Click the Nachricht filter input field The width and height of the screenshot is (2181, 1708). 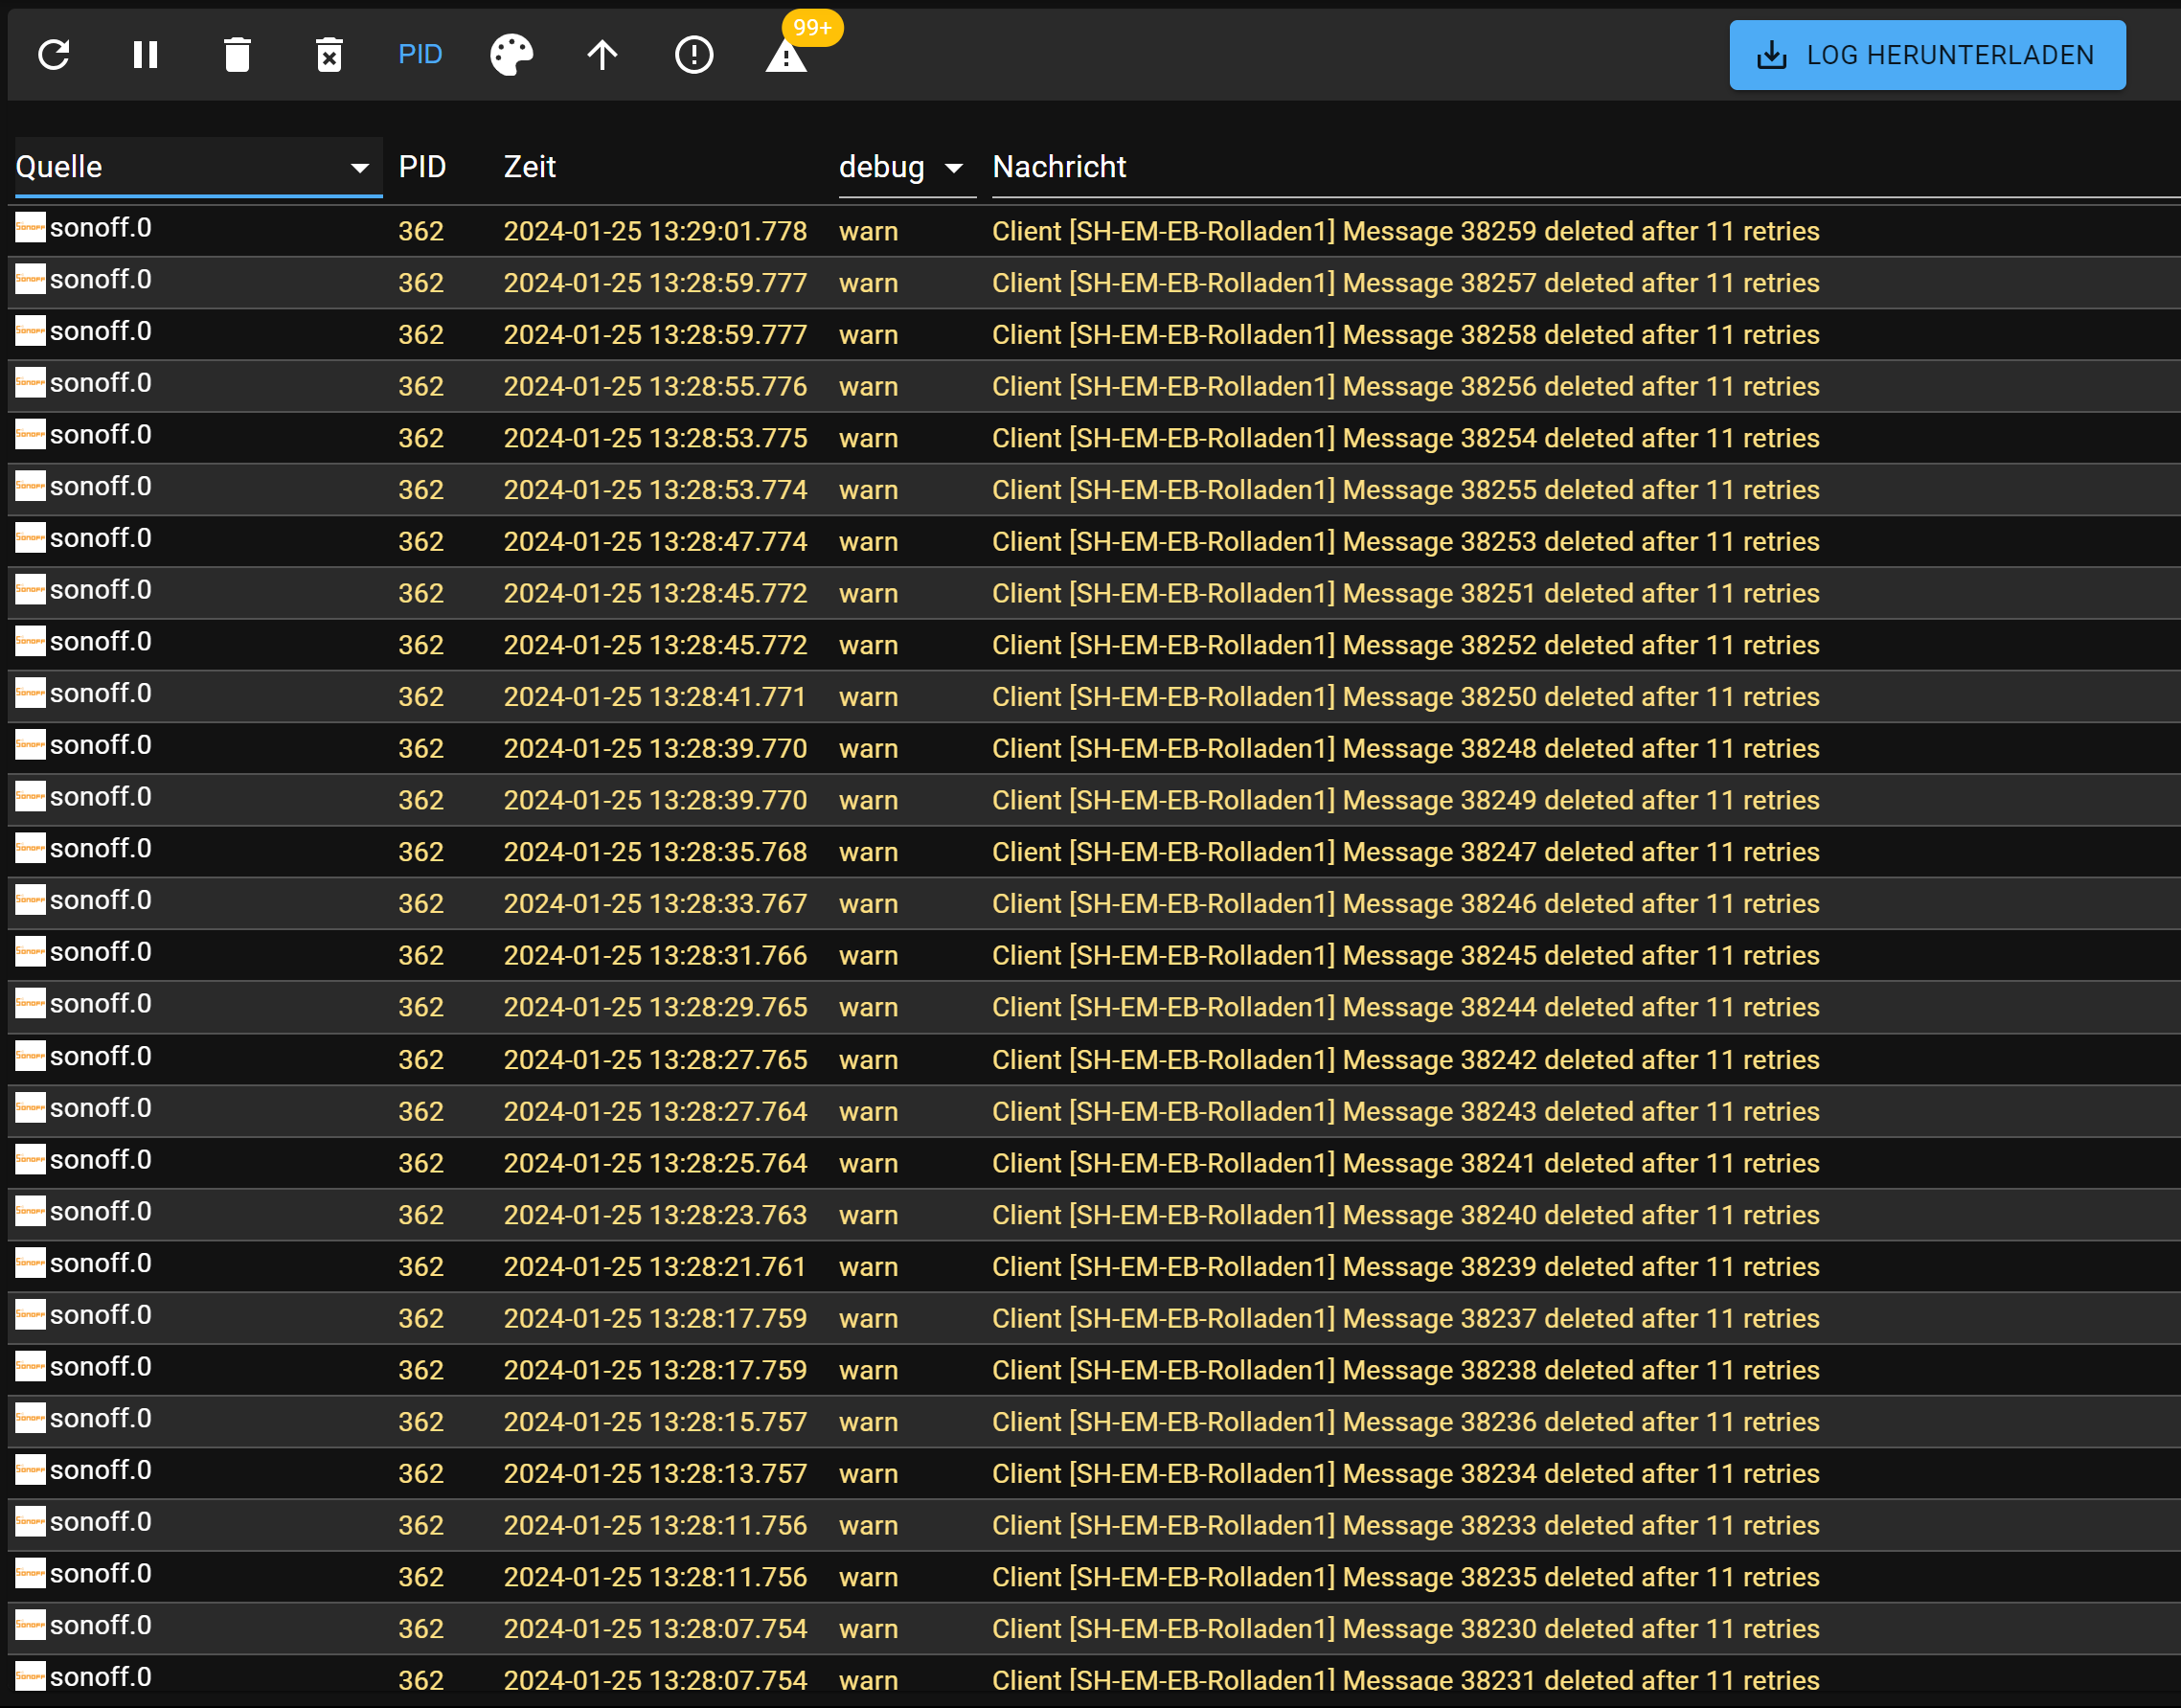coord(1585,167)
